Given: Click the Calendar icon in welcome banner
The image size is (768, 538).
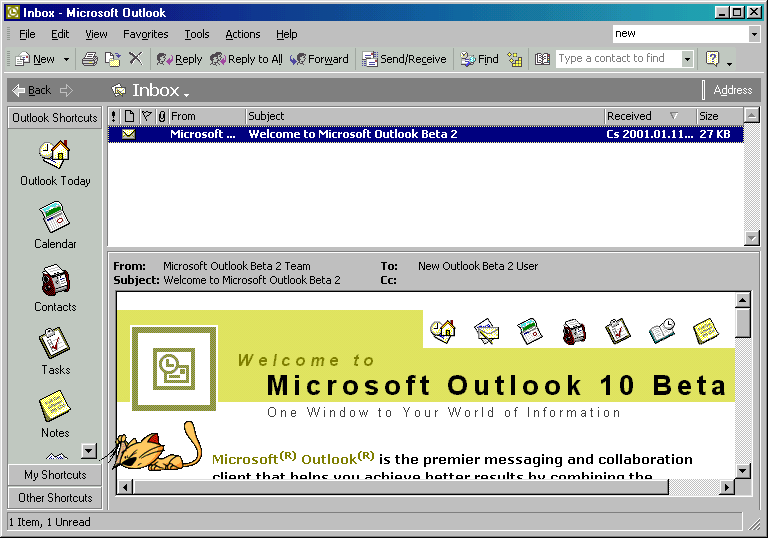Looking at the screenshot, I should [x=530, y=331].
